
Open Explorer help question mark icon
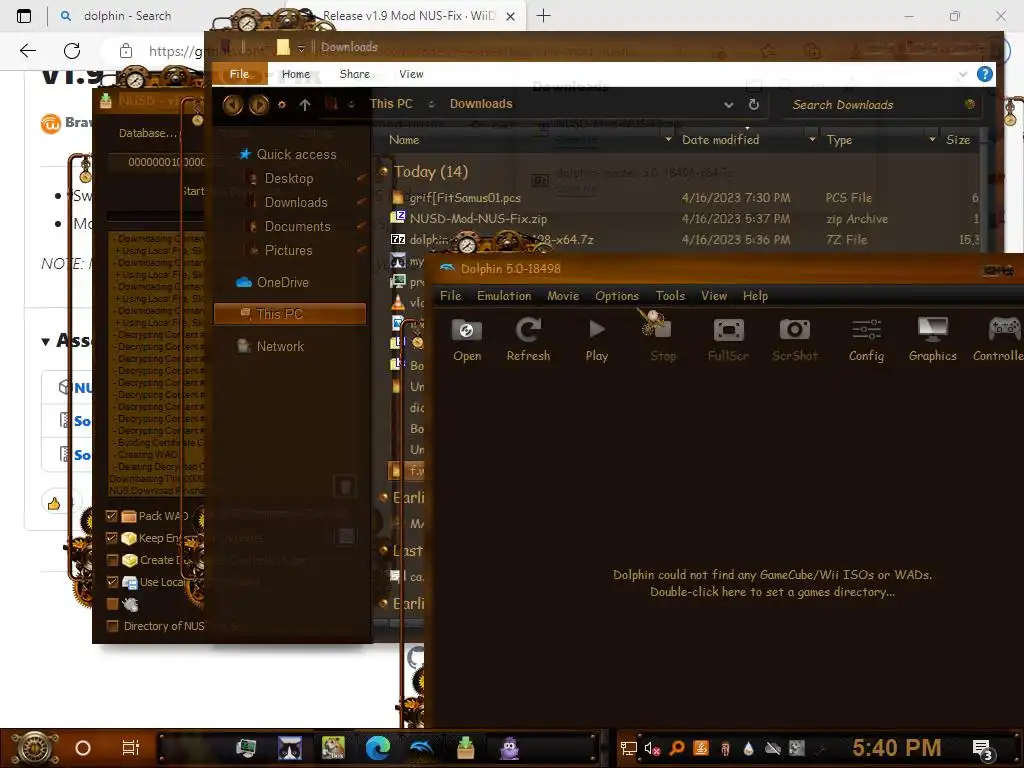tap(985, 74)
